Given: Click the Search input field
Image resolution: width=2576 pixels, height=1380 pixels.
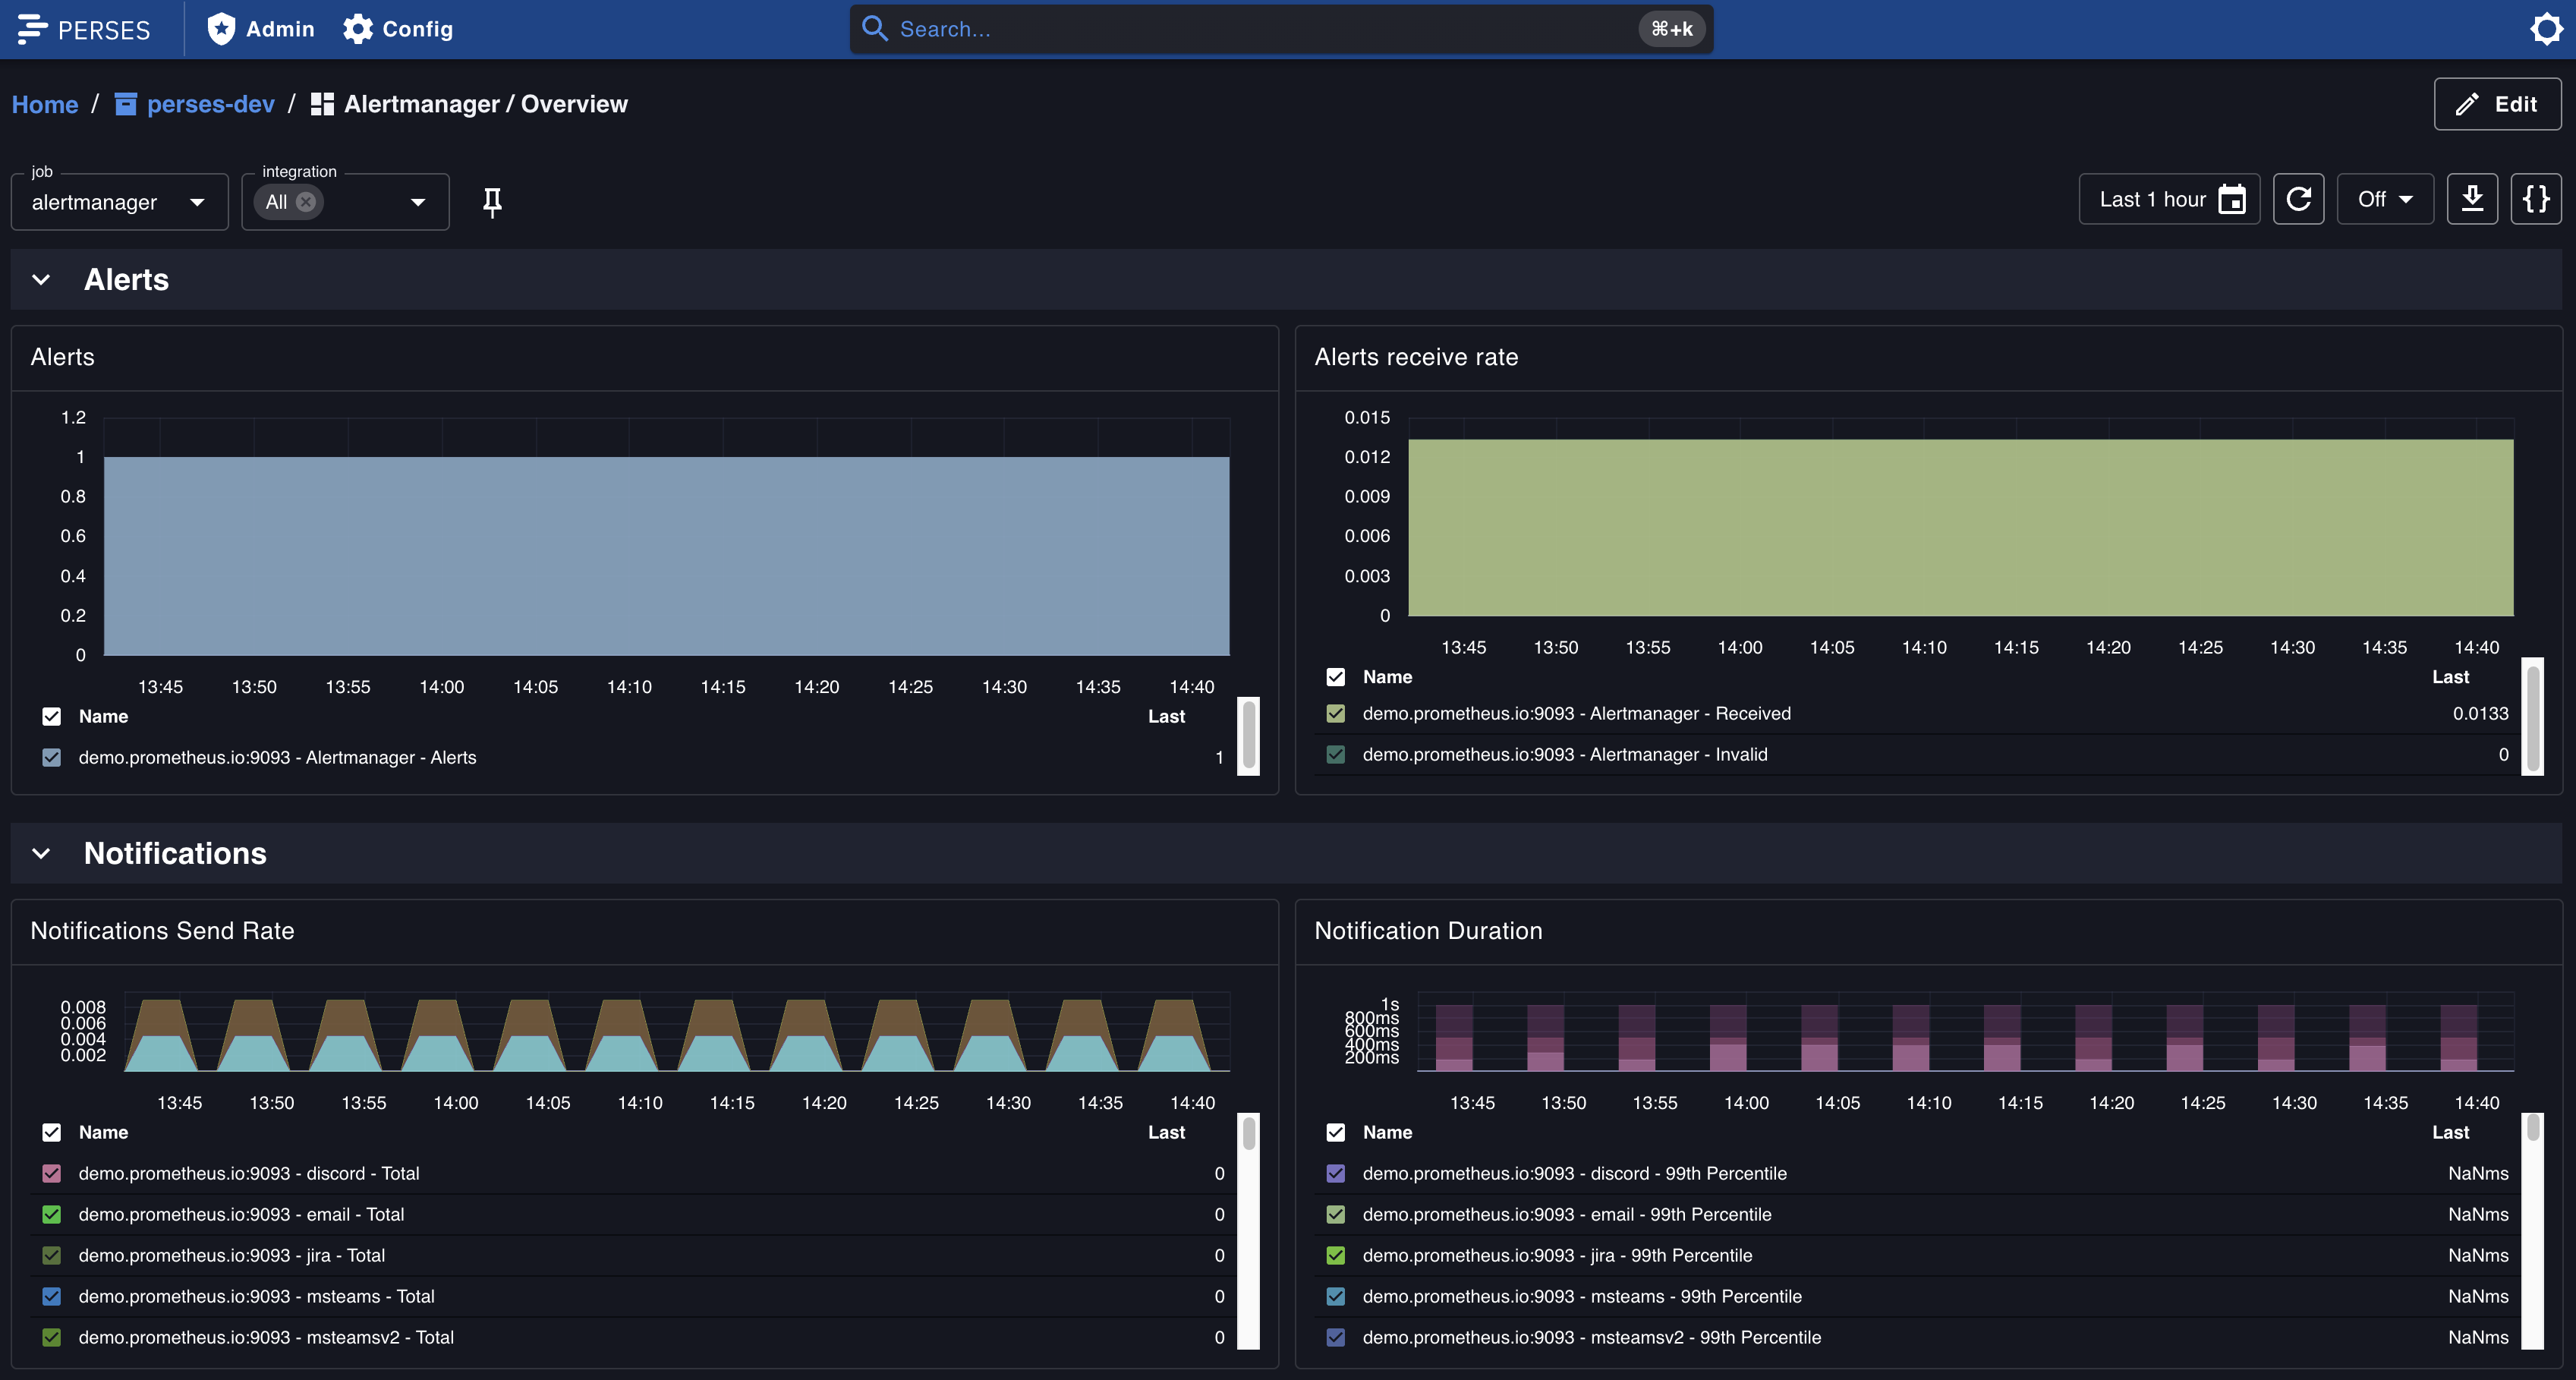Looking at the screenshot, I should (1260, 29).
